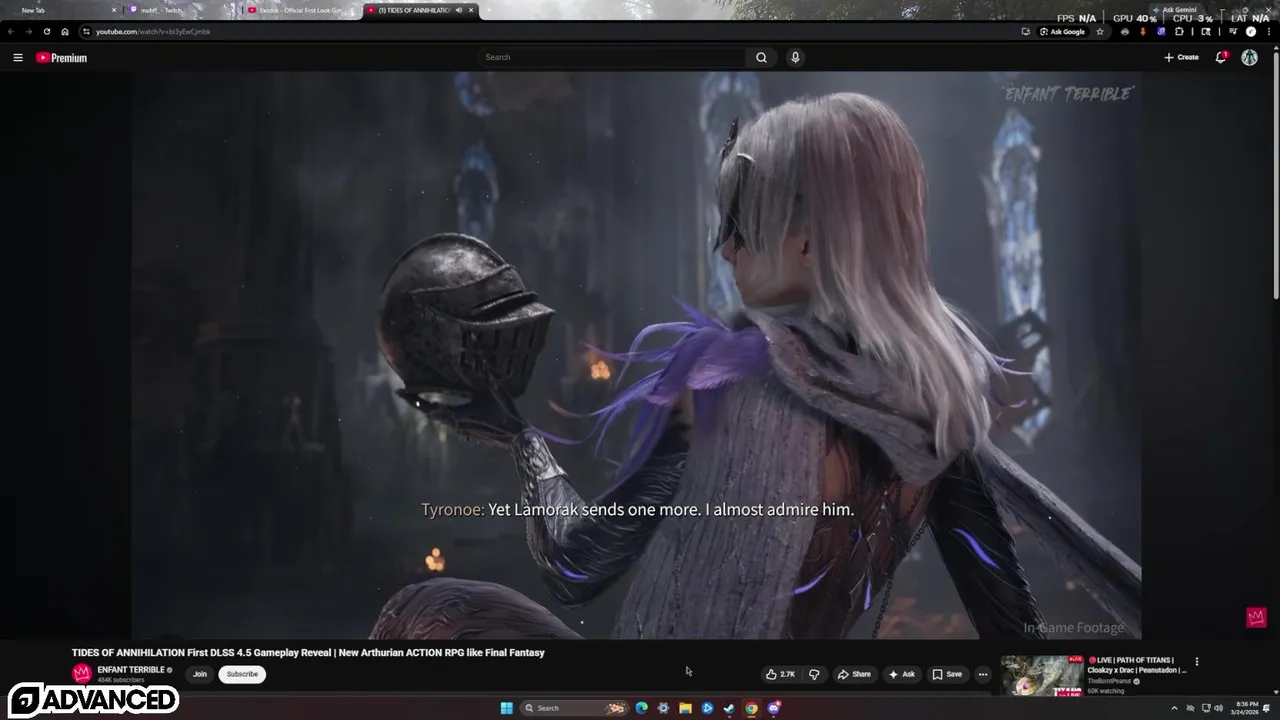Reload the current page
This screenshot has height=720, width=1280.
pos(46,32)
